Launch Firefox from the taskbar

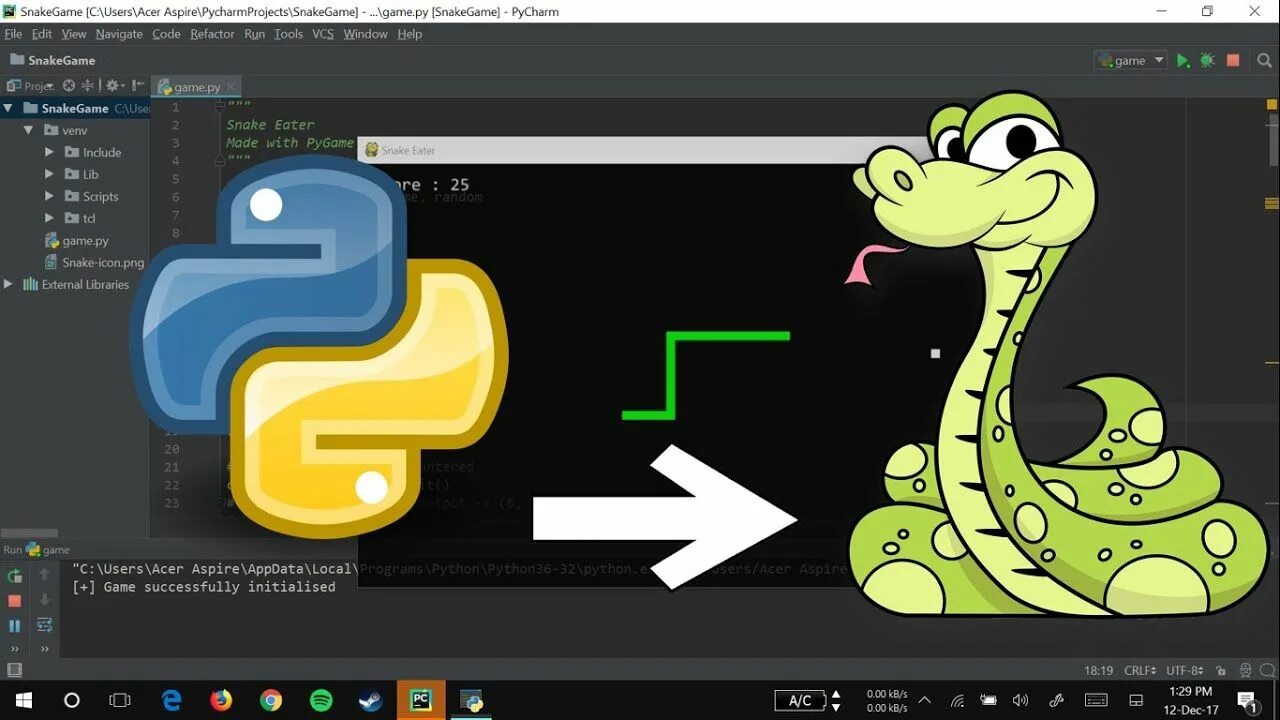pos(221,700)
